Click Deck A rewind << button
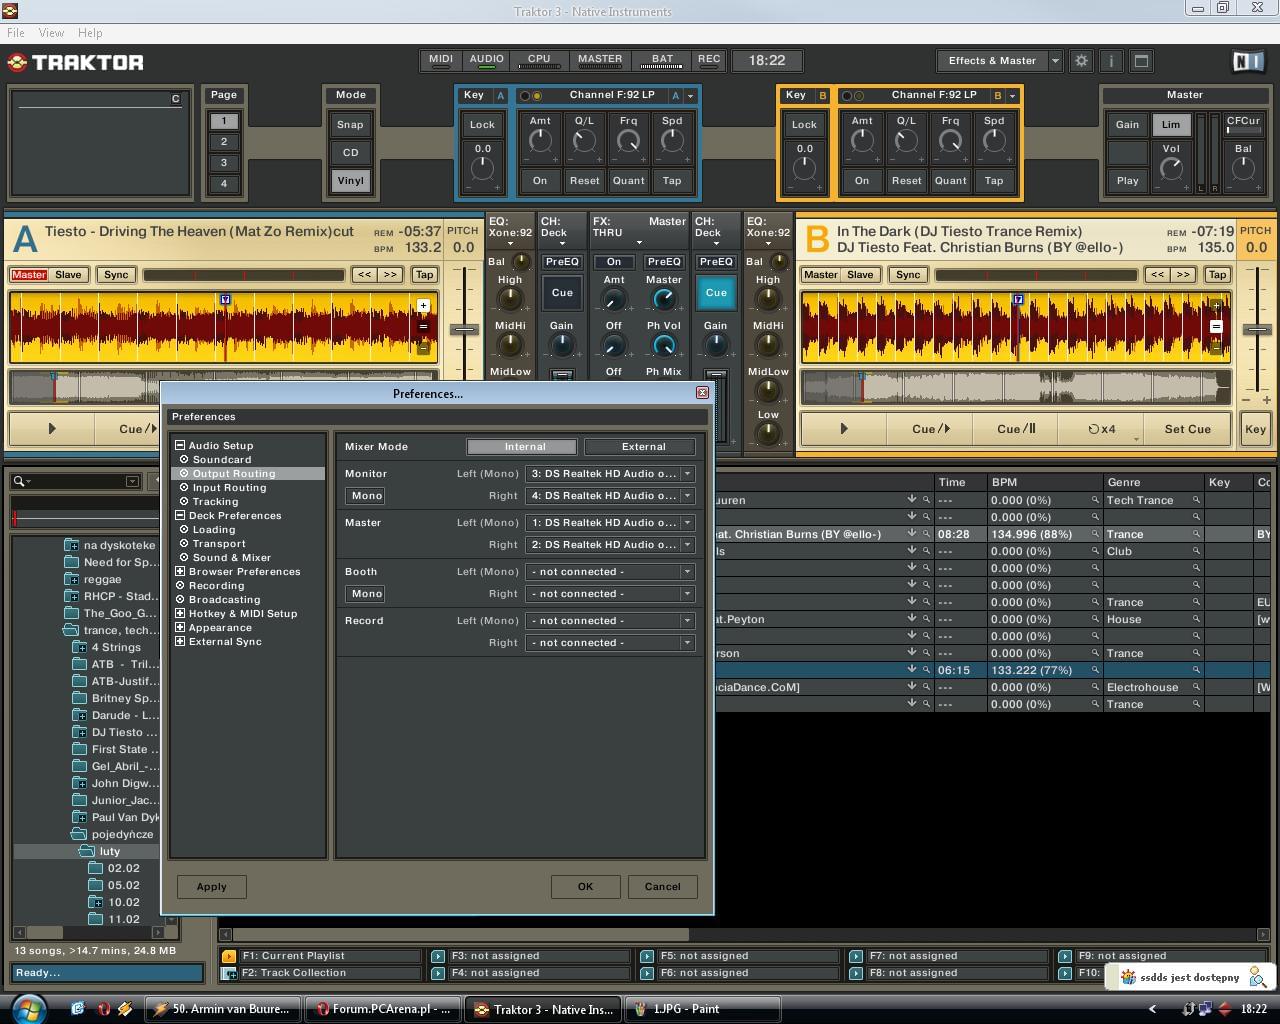Viewport: 1280px width, 1024px height. click(365, 275)
